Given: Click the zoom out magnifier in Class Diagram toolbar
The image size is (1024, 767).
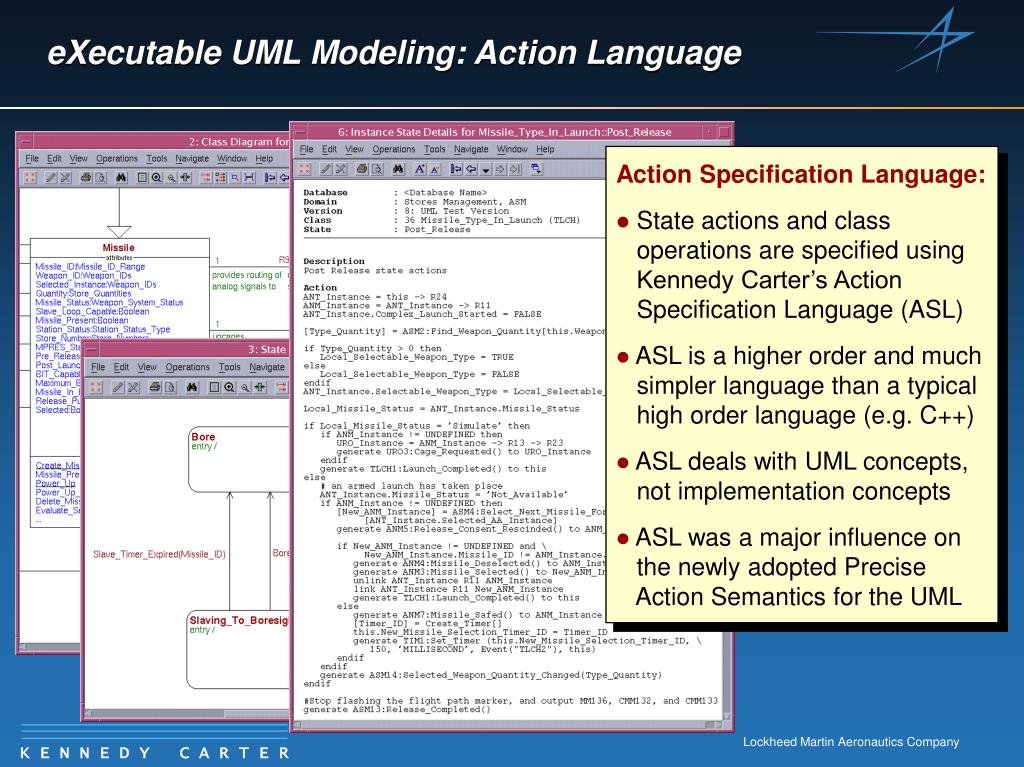Looking at the screenshot, I should point(171,177).
